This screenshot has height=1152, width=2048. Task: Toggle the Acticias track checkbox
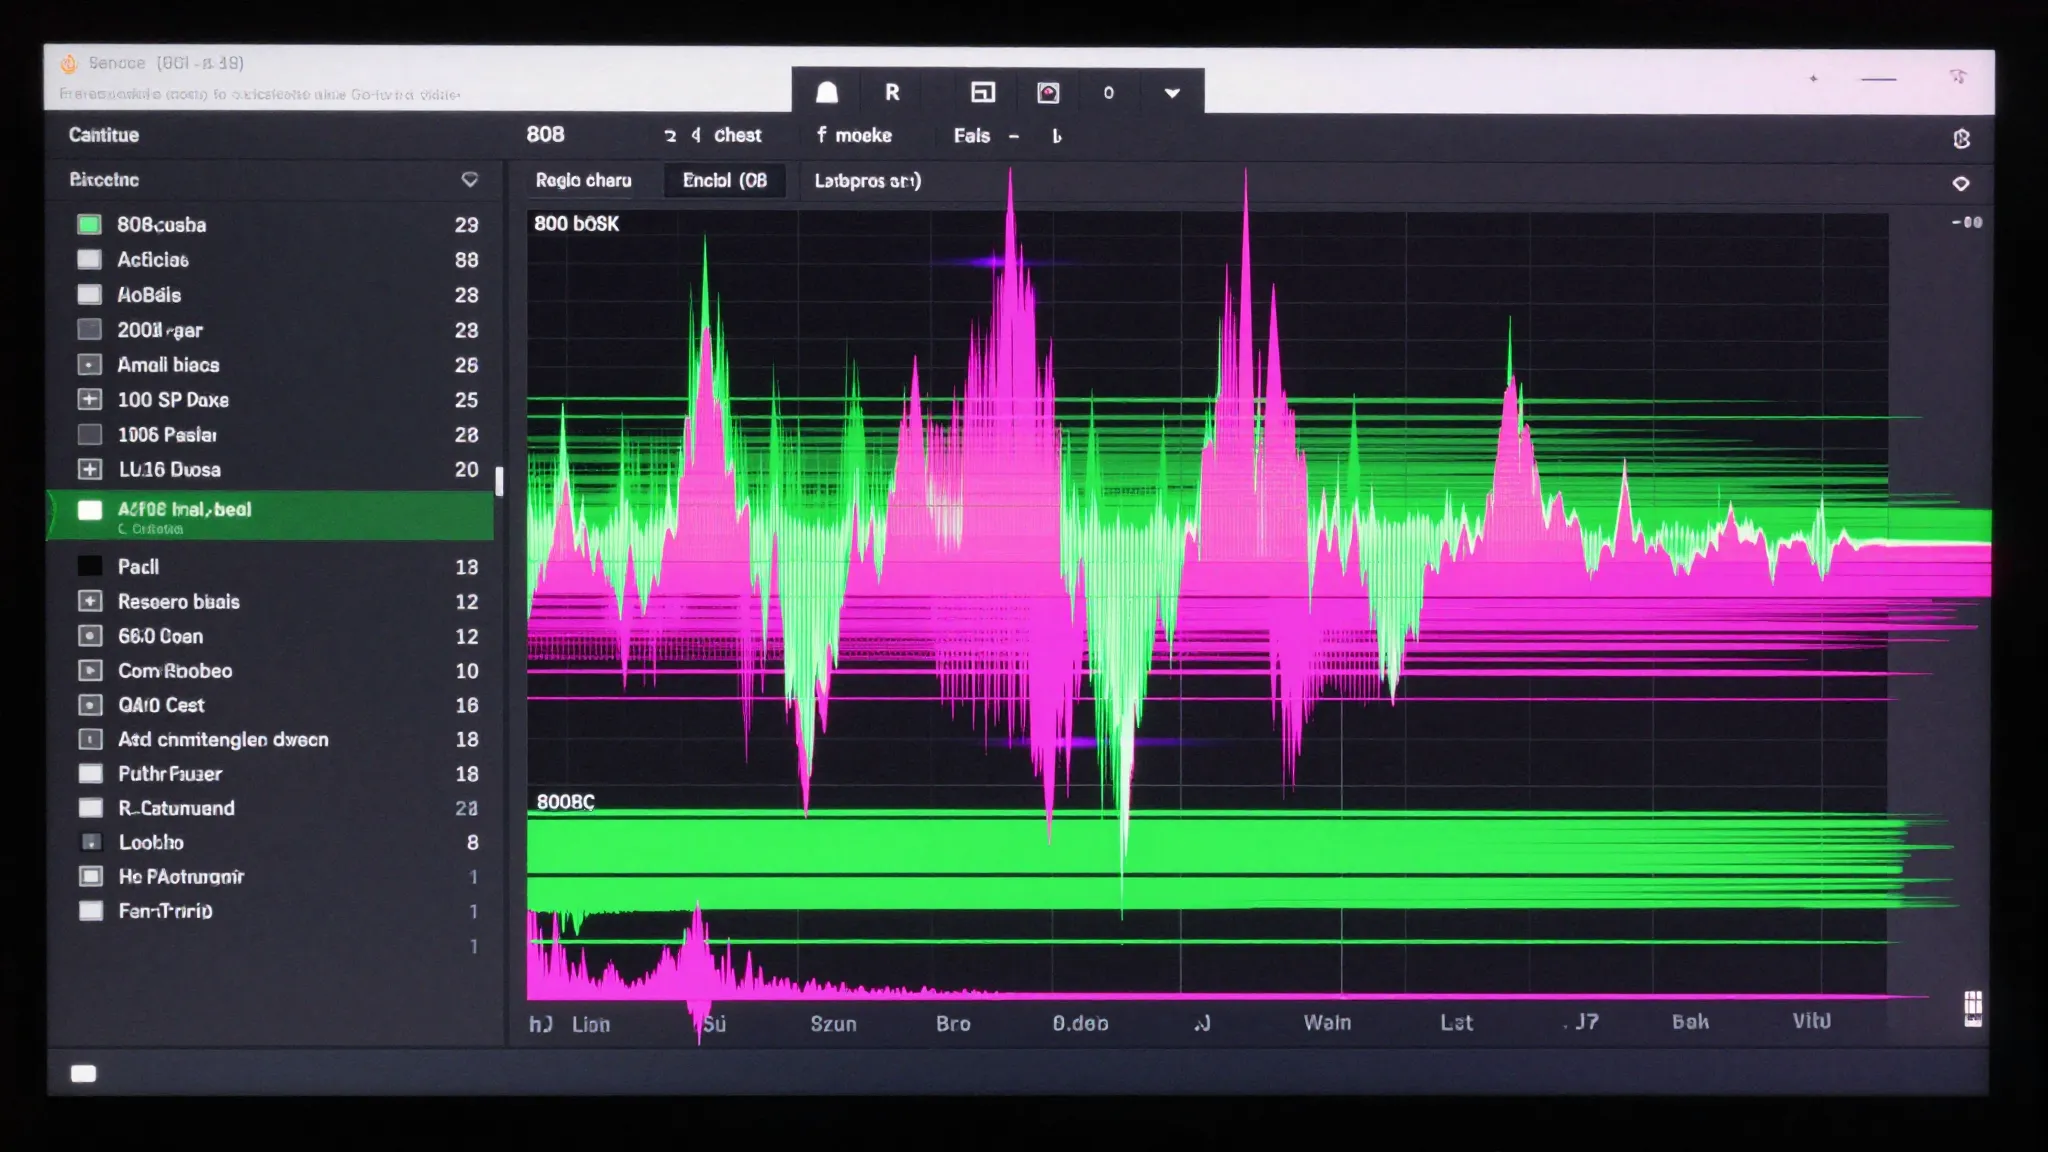pos(90,259)
